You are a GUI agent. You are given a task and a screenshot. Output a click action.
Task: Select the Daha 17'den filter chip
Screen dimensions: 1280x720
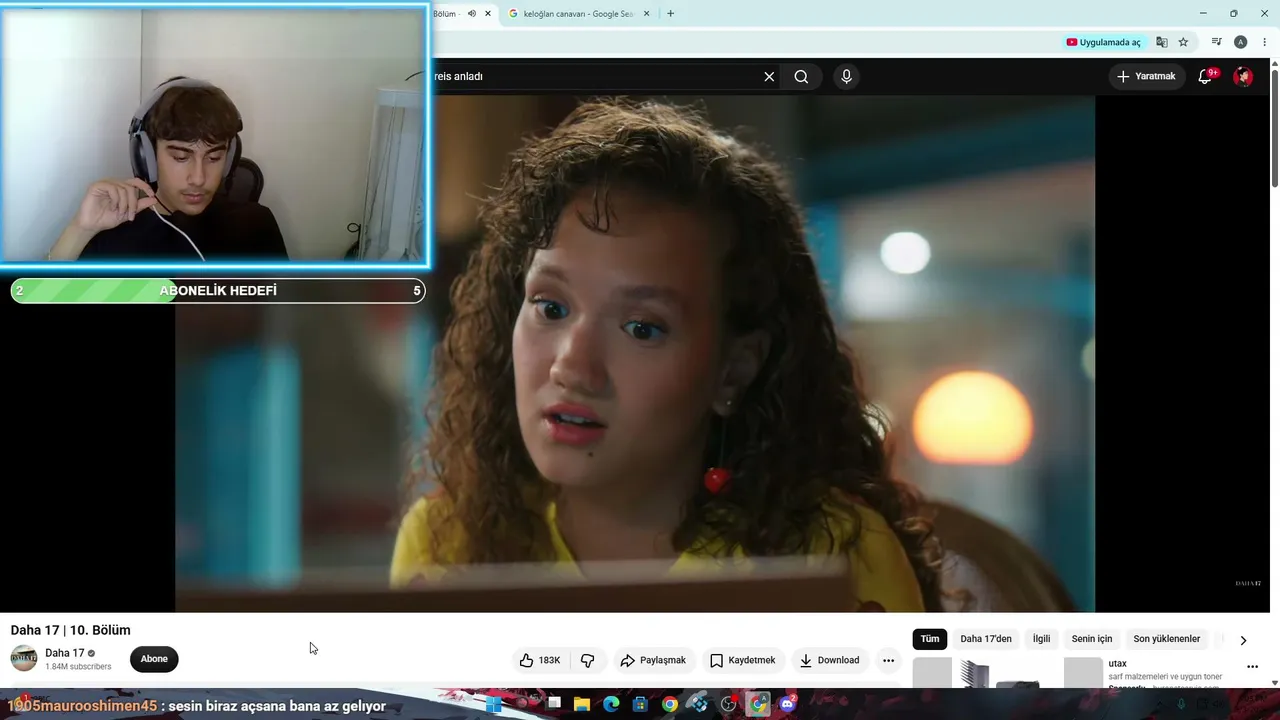coord(986,639)
